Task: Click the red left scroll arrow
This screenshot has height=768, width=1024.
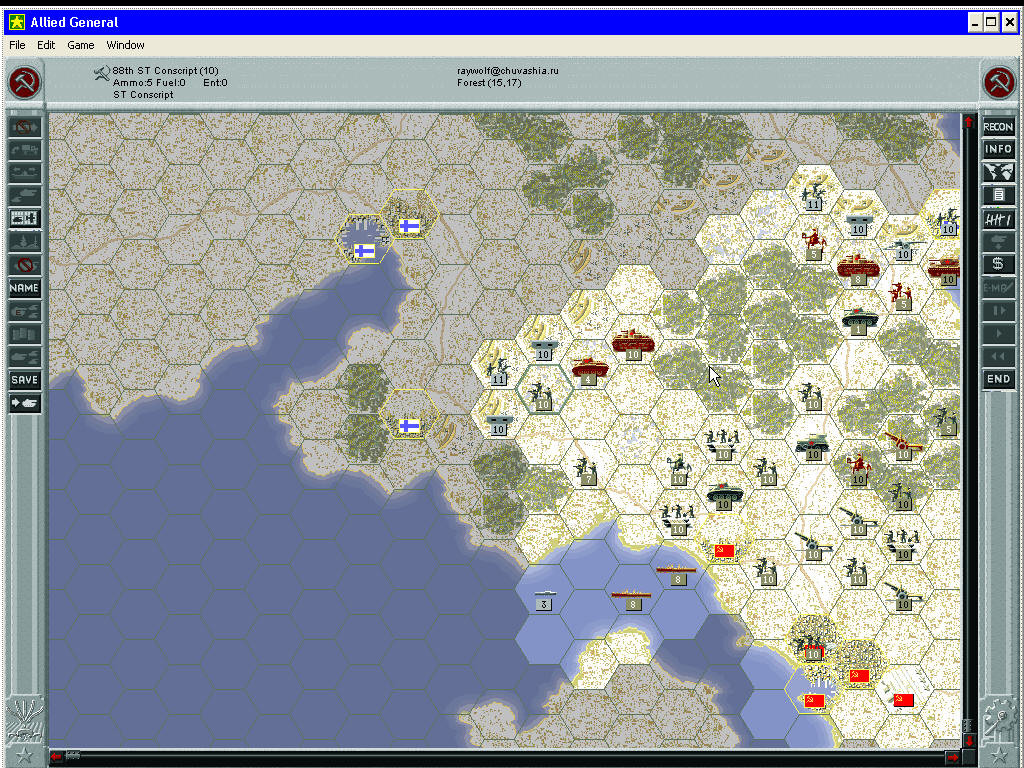Action: click(x=56, y=757)
